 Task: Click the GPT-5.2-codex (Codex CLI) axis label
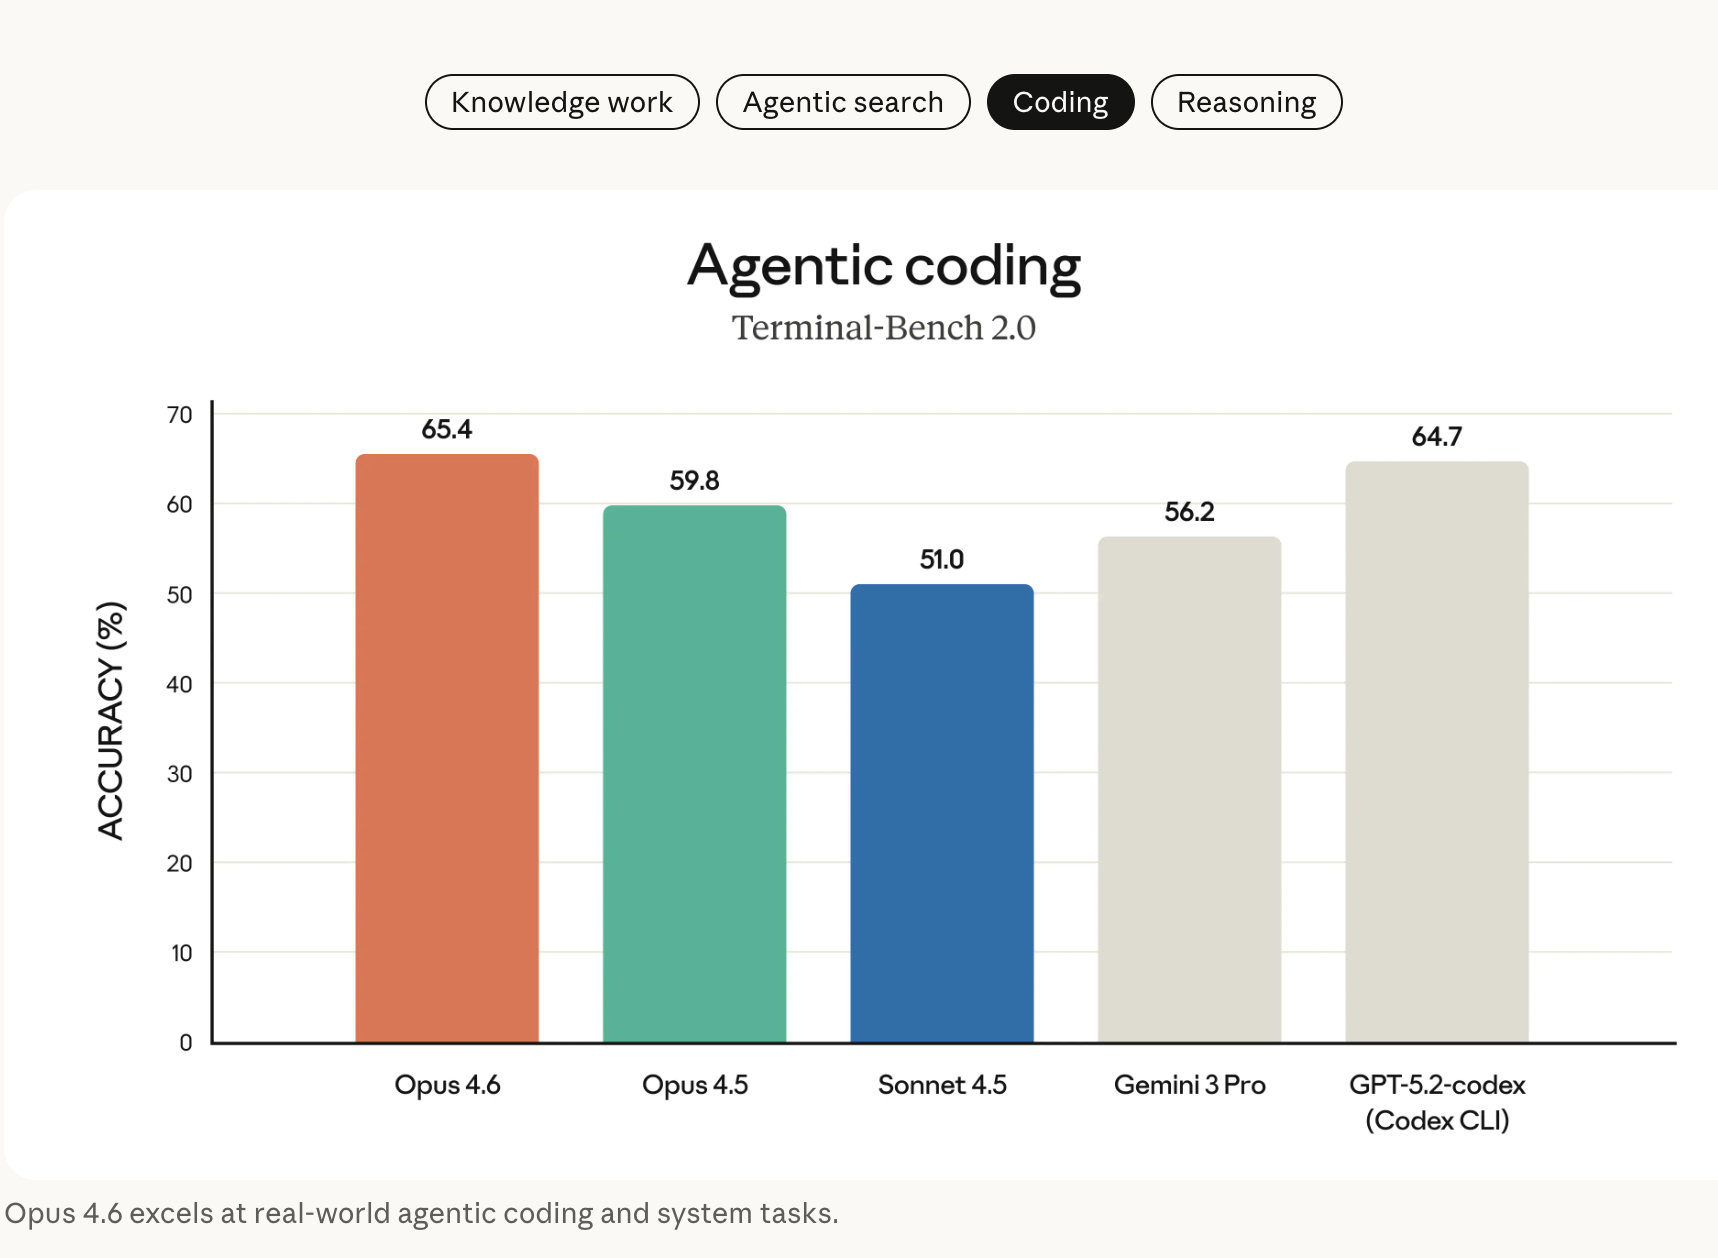(1437, 1102)
